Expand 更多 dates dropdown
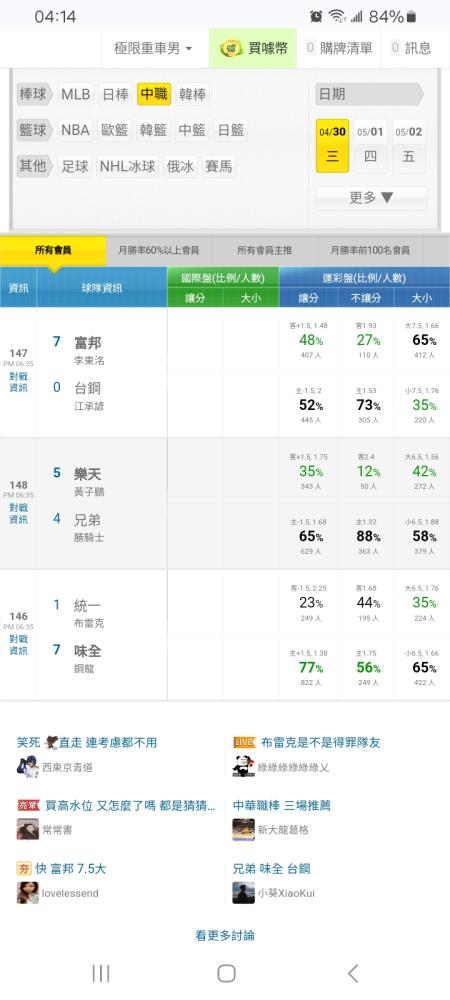The height and width of the screenshot is (1000, 450). tap(371, 198)
